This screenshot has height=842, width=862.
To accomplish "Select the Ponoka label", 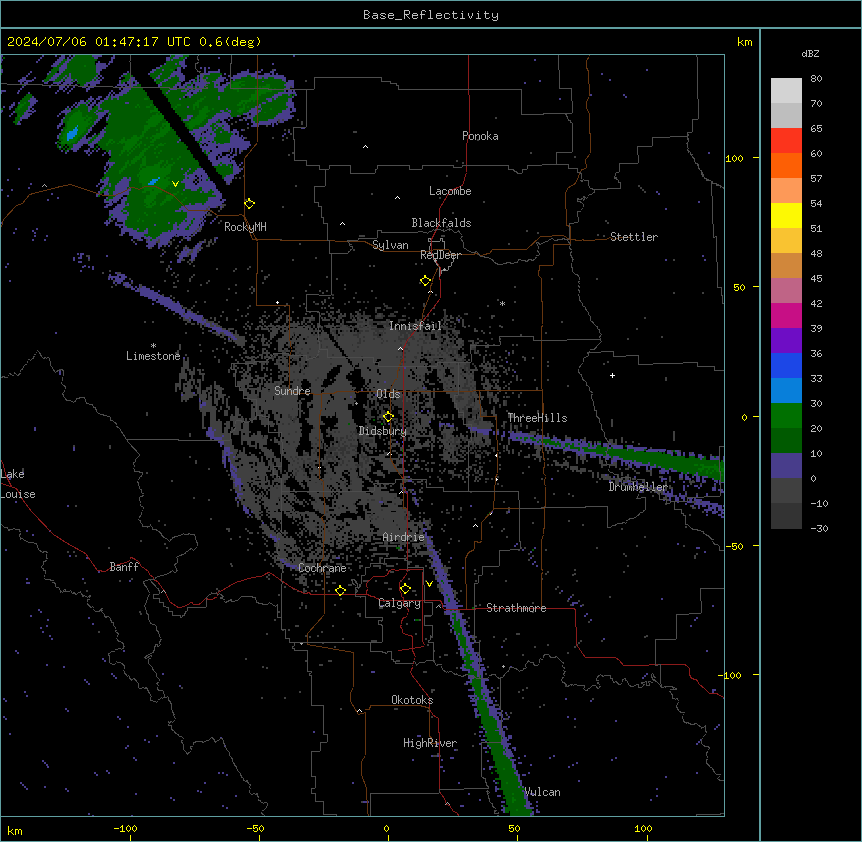I will (480, 136).
